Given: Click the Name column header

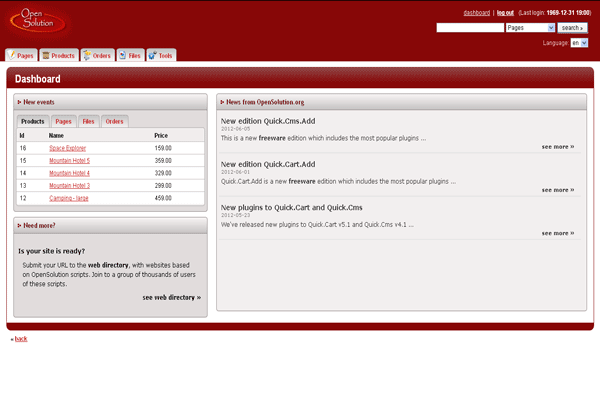Looking at the screenshot, I should (x=56, y=136).
